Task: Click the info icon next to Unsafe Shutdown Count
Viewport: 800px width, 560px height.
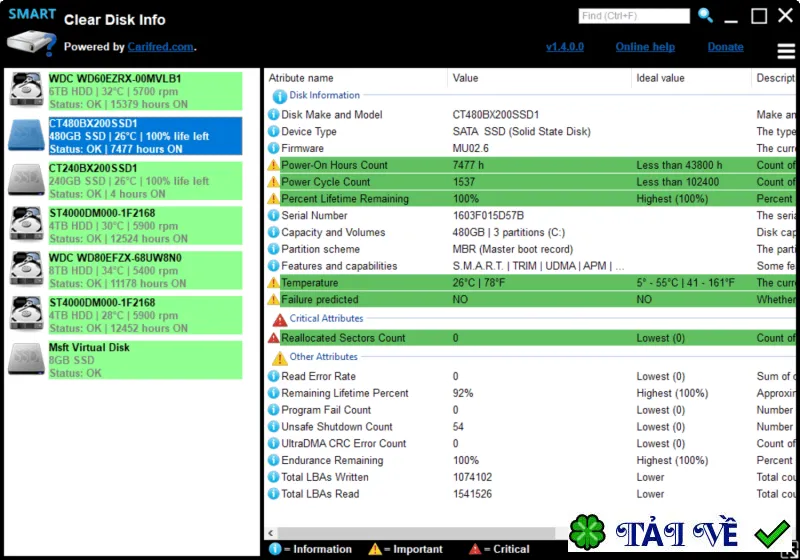Action: (273, 426)
